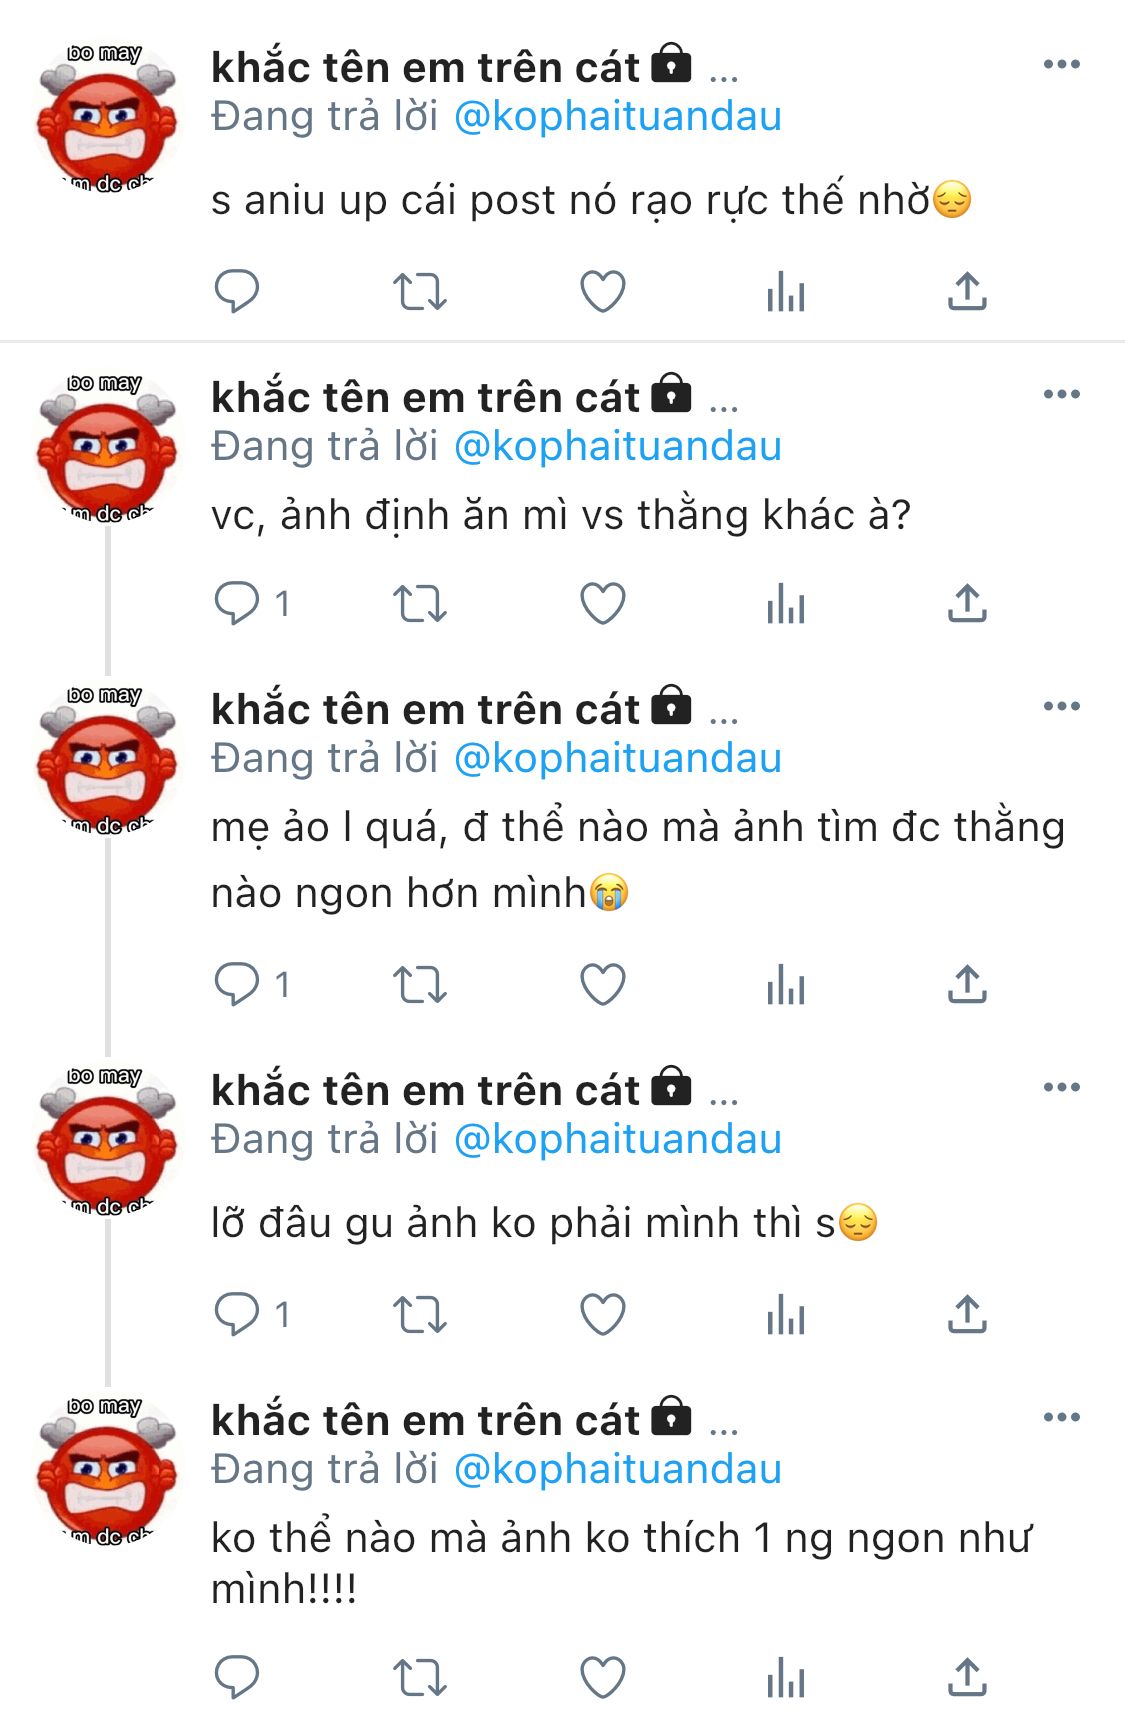Reply to the 'rạo rực thế nhờ' tweet
Viewport: 1125px width, 1724px height.
coord(237,292)
